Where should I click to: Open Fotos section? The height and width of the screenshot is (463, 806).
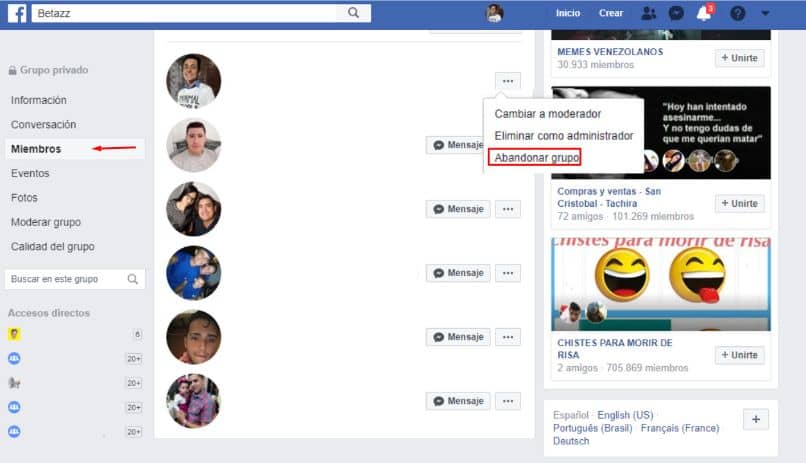[24, 198]
